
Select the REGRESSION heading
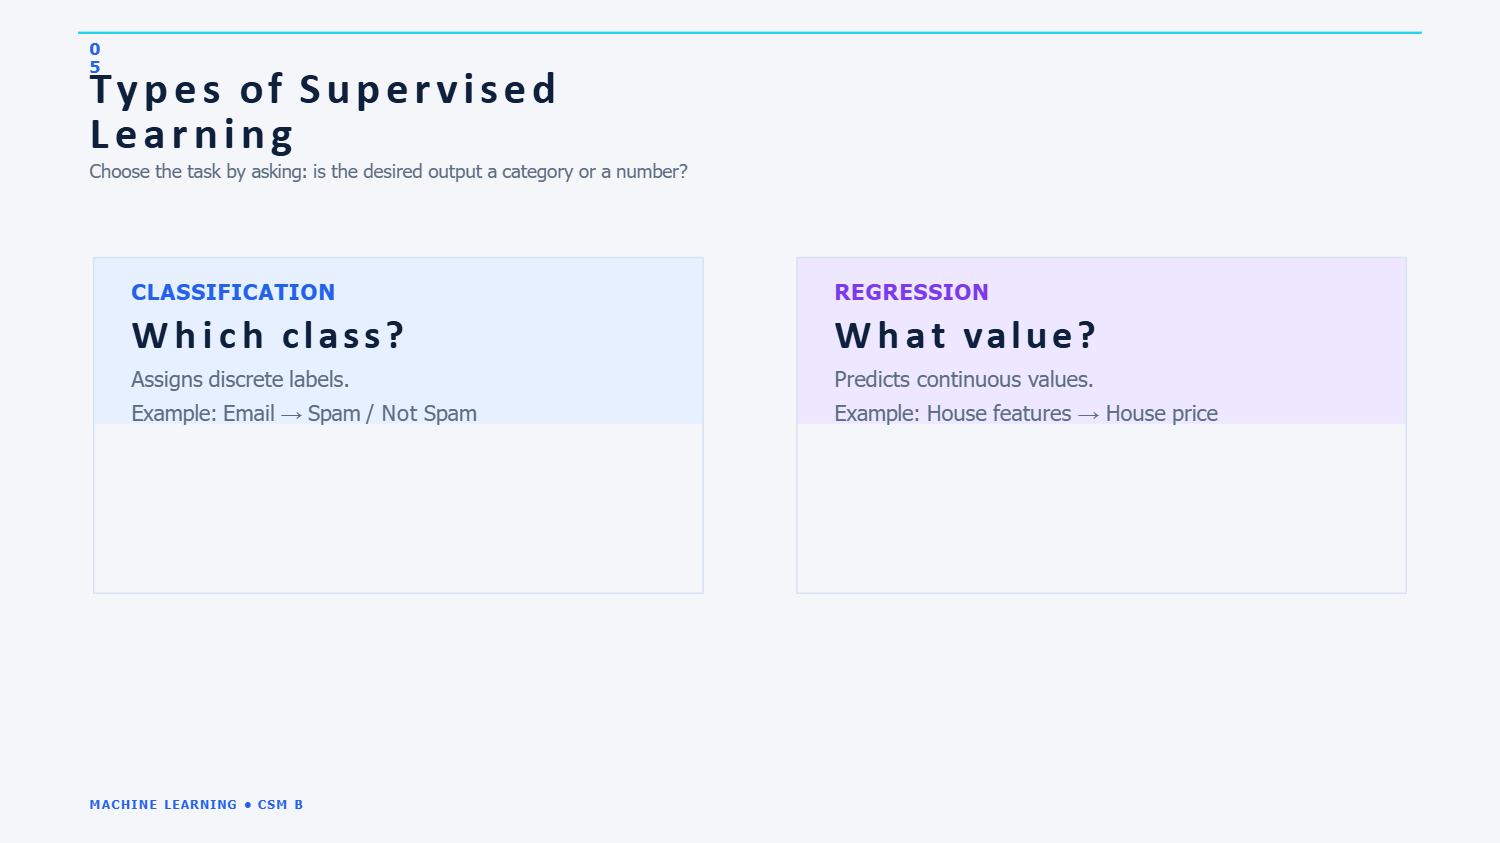911,292
